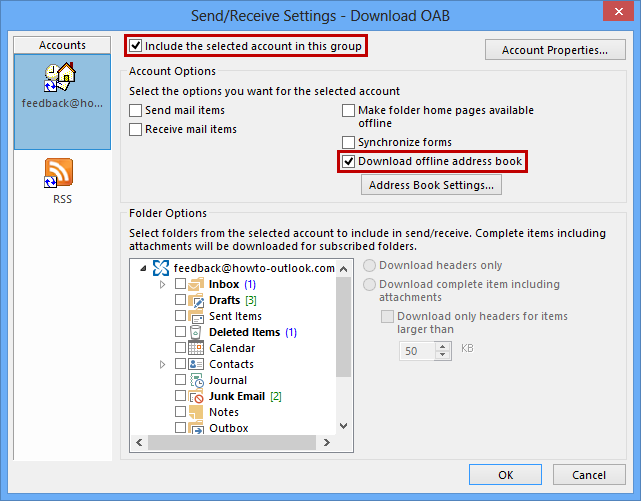Expand the Contacts folder subtree
The image size is (641, 501).
[x=162, y=364]
